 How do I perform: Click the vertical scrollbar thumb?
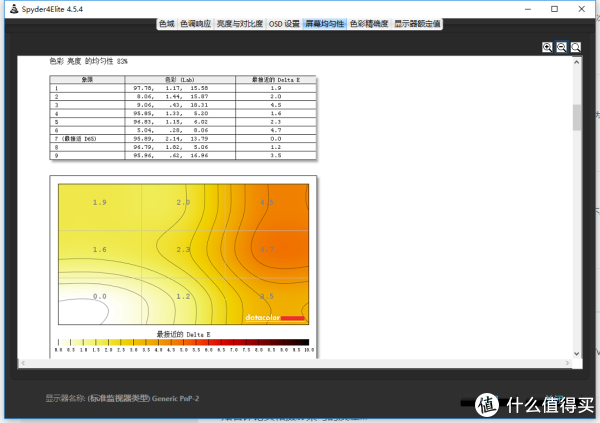tap(577, 118)
